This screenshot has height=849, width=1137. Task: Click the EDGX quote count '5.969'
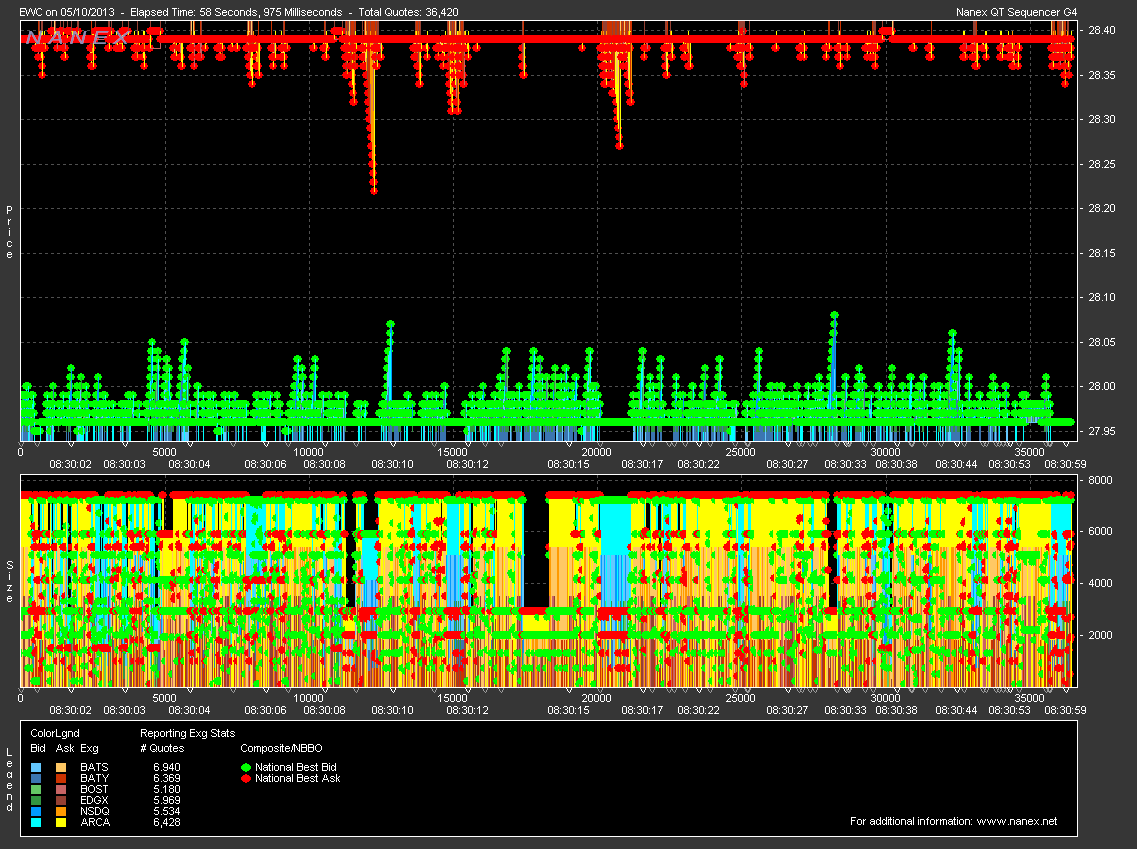pos(167,800)
